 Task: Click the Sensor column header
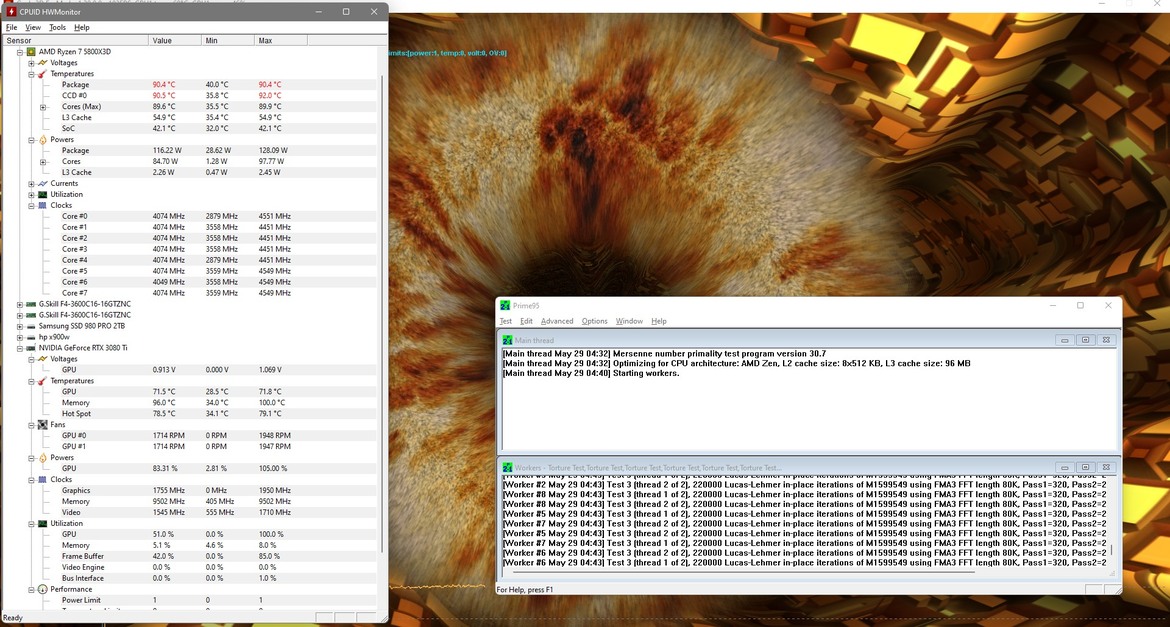[x=75, y=40]
